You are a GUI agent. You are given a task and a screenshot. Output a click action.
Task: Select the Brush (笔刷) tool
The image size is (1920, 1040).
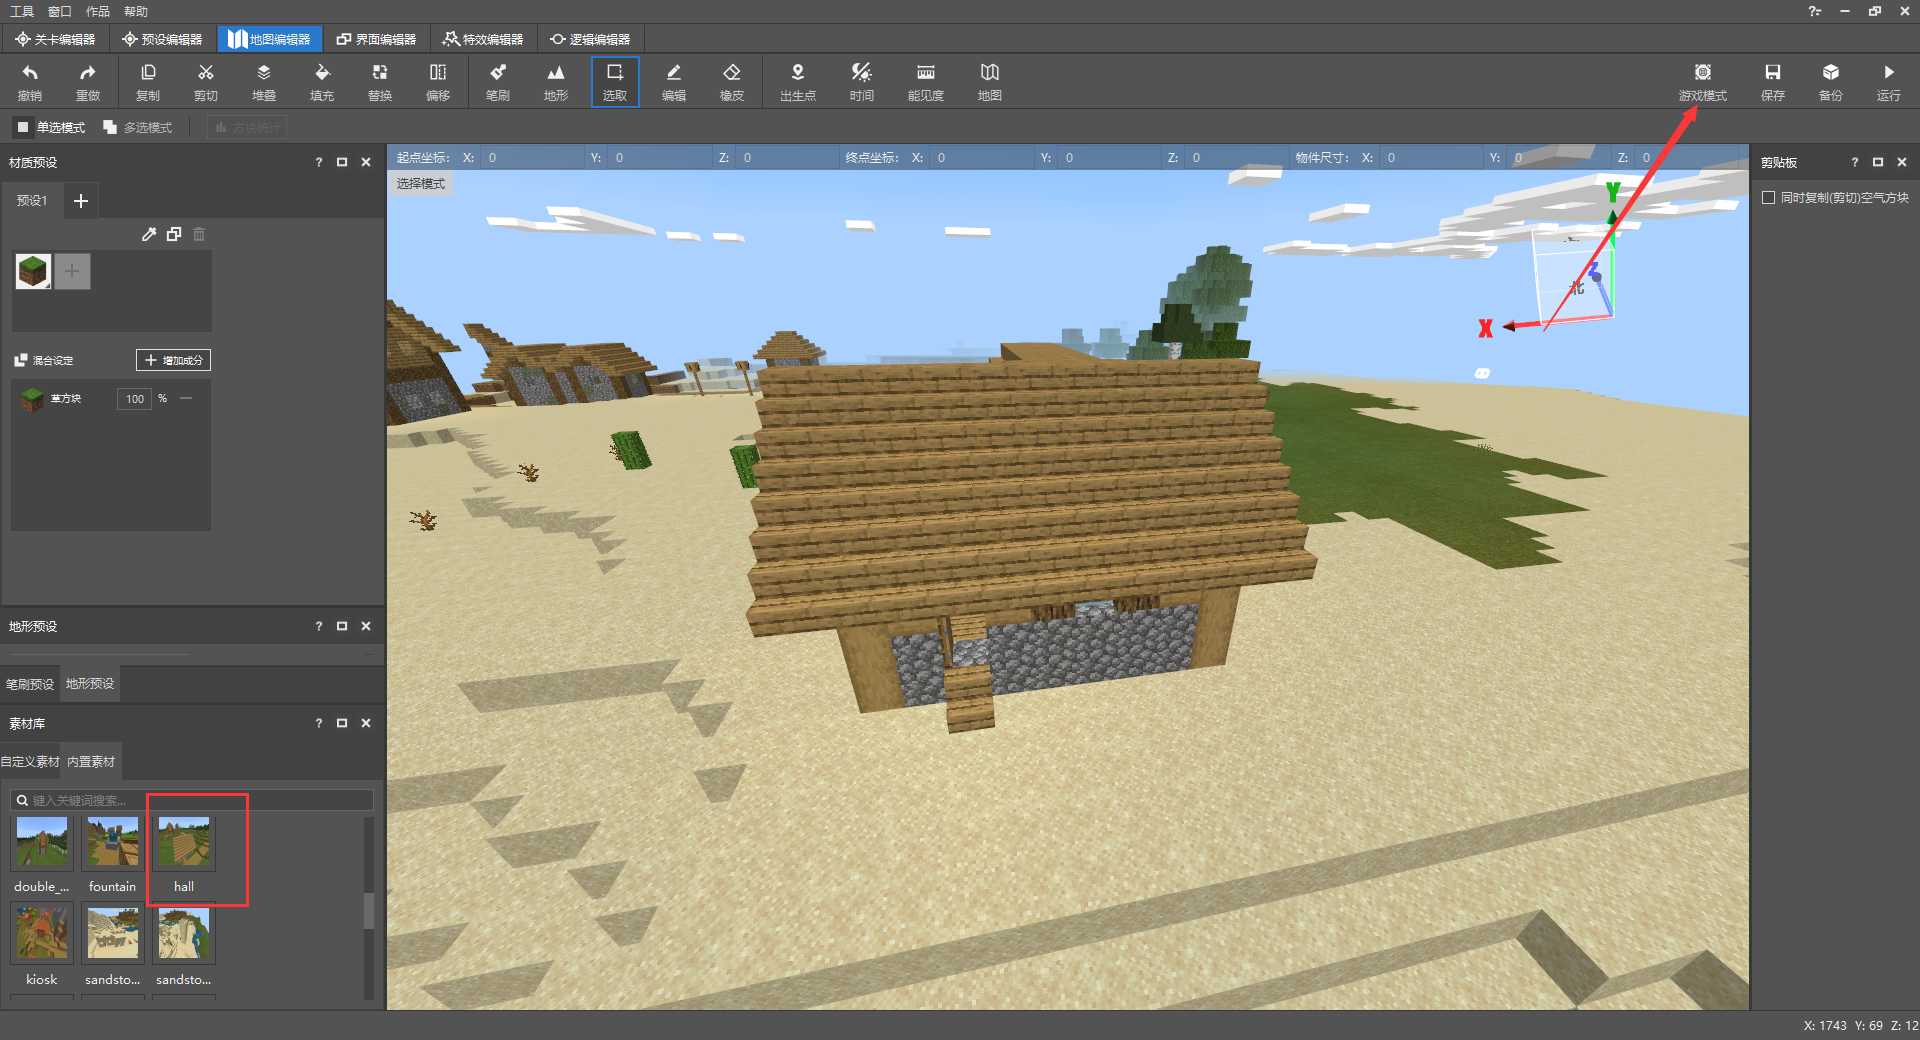[x=498, y=81]
